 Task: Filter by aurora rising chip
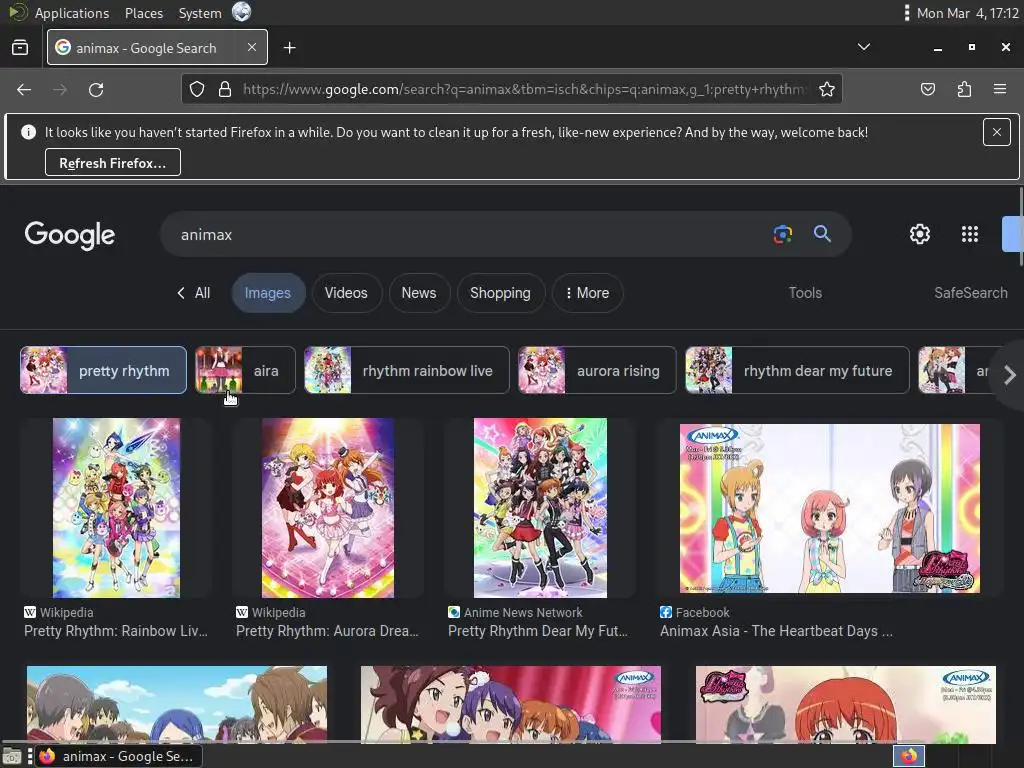[x=597, y=370]
